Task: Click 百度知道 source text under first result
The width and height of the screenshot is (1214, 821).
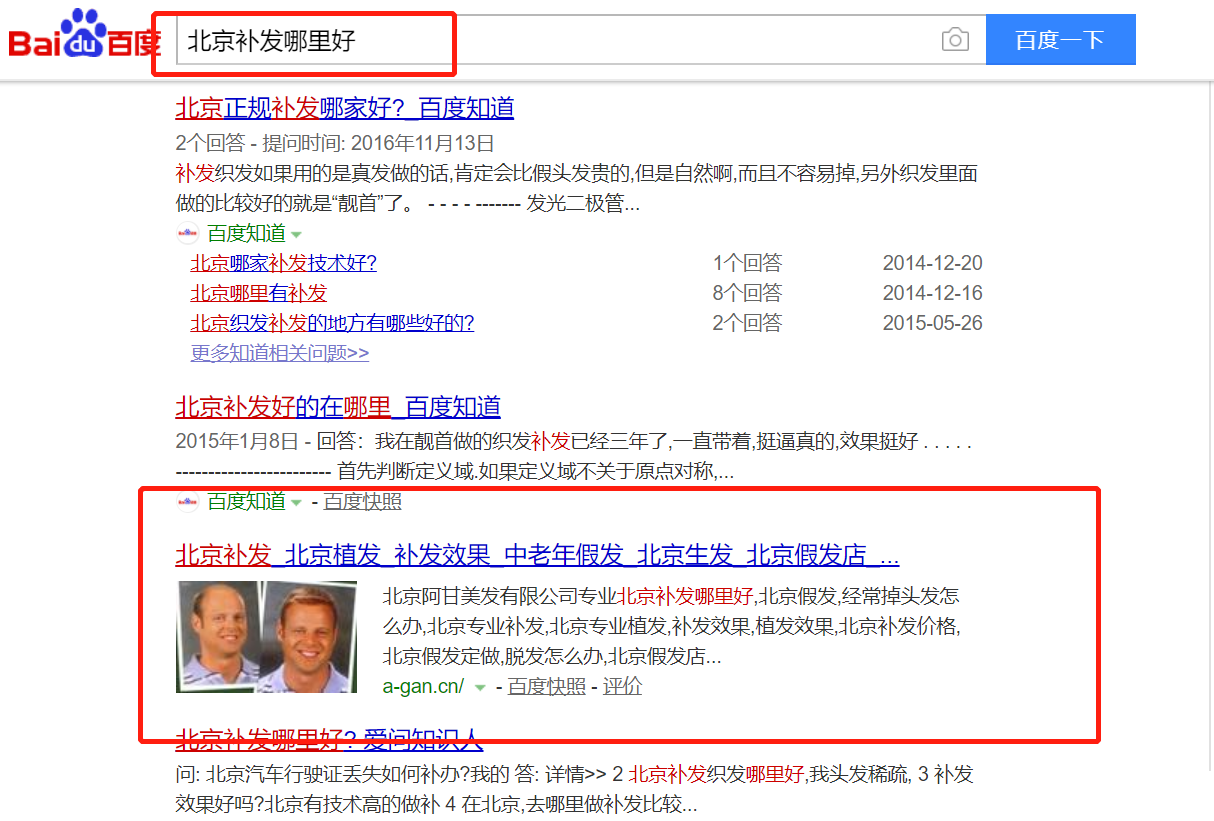Action: coord(246,234)
